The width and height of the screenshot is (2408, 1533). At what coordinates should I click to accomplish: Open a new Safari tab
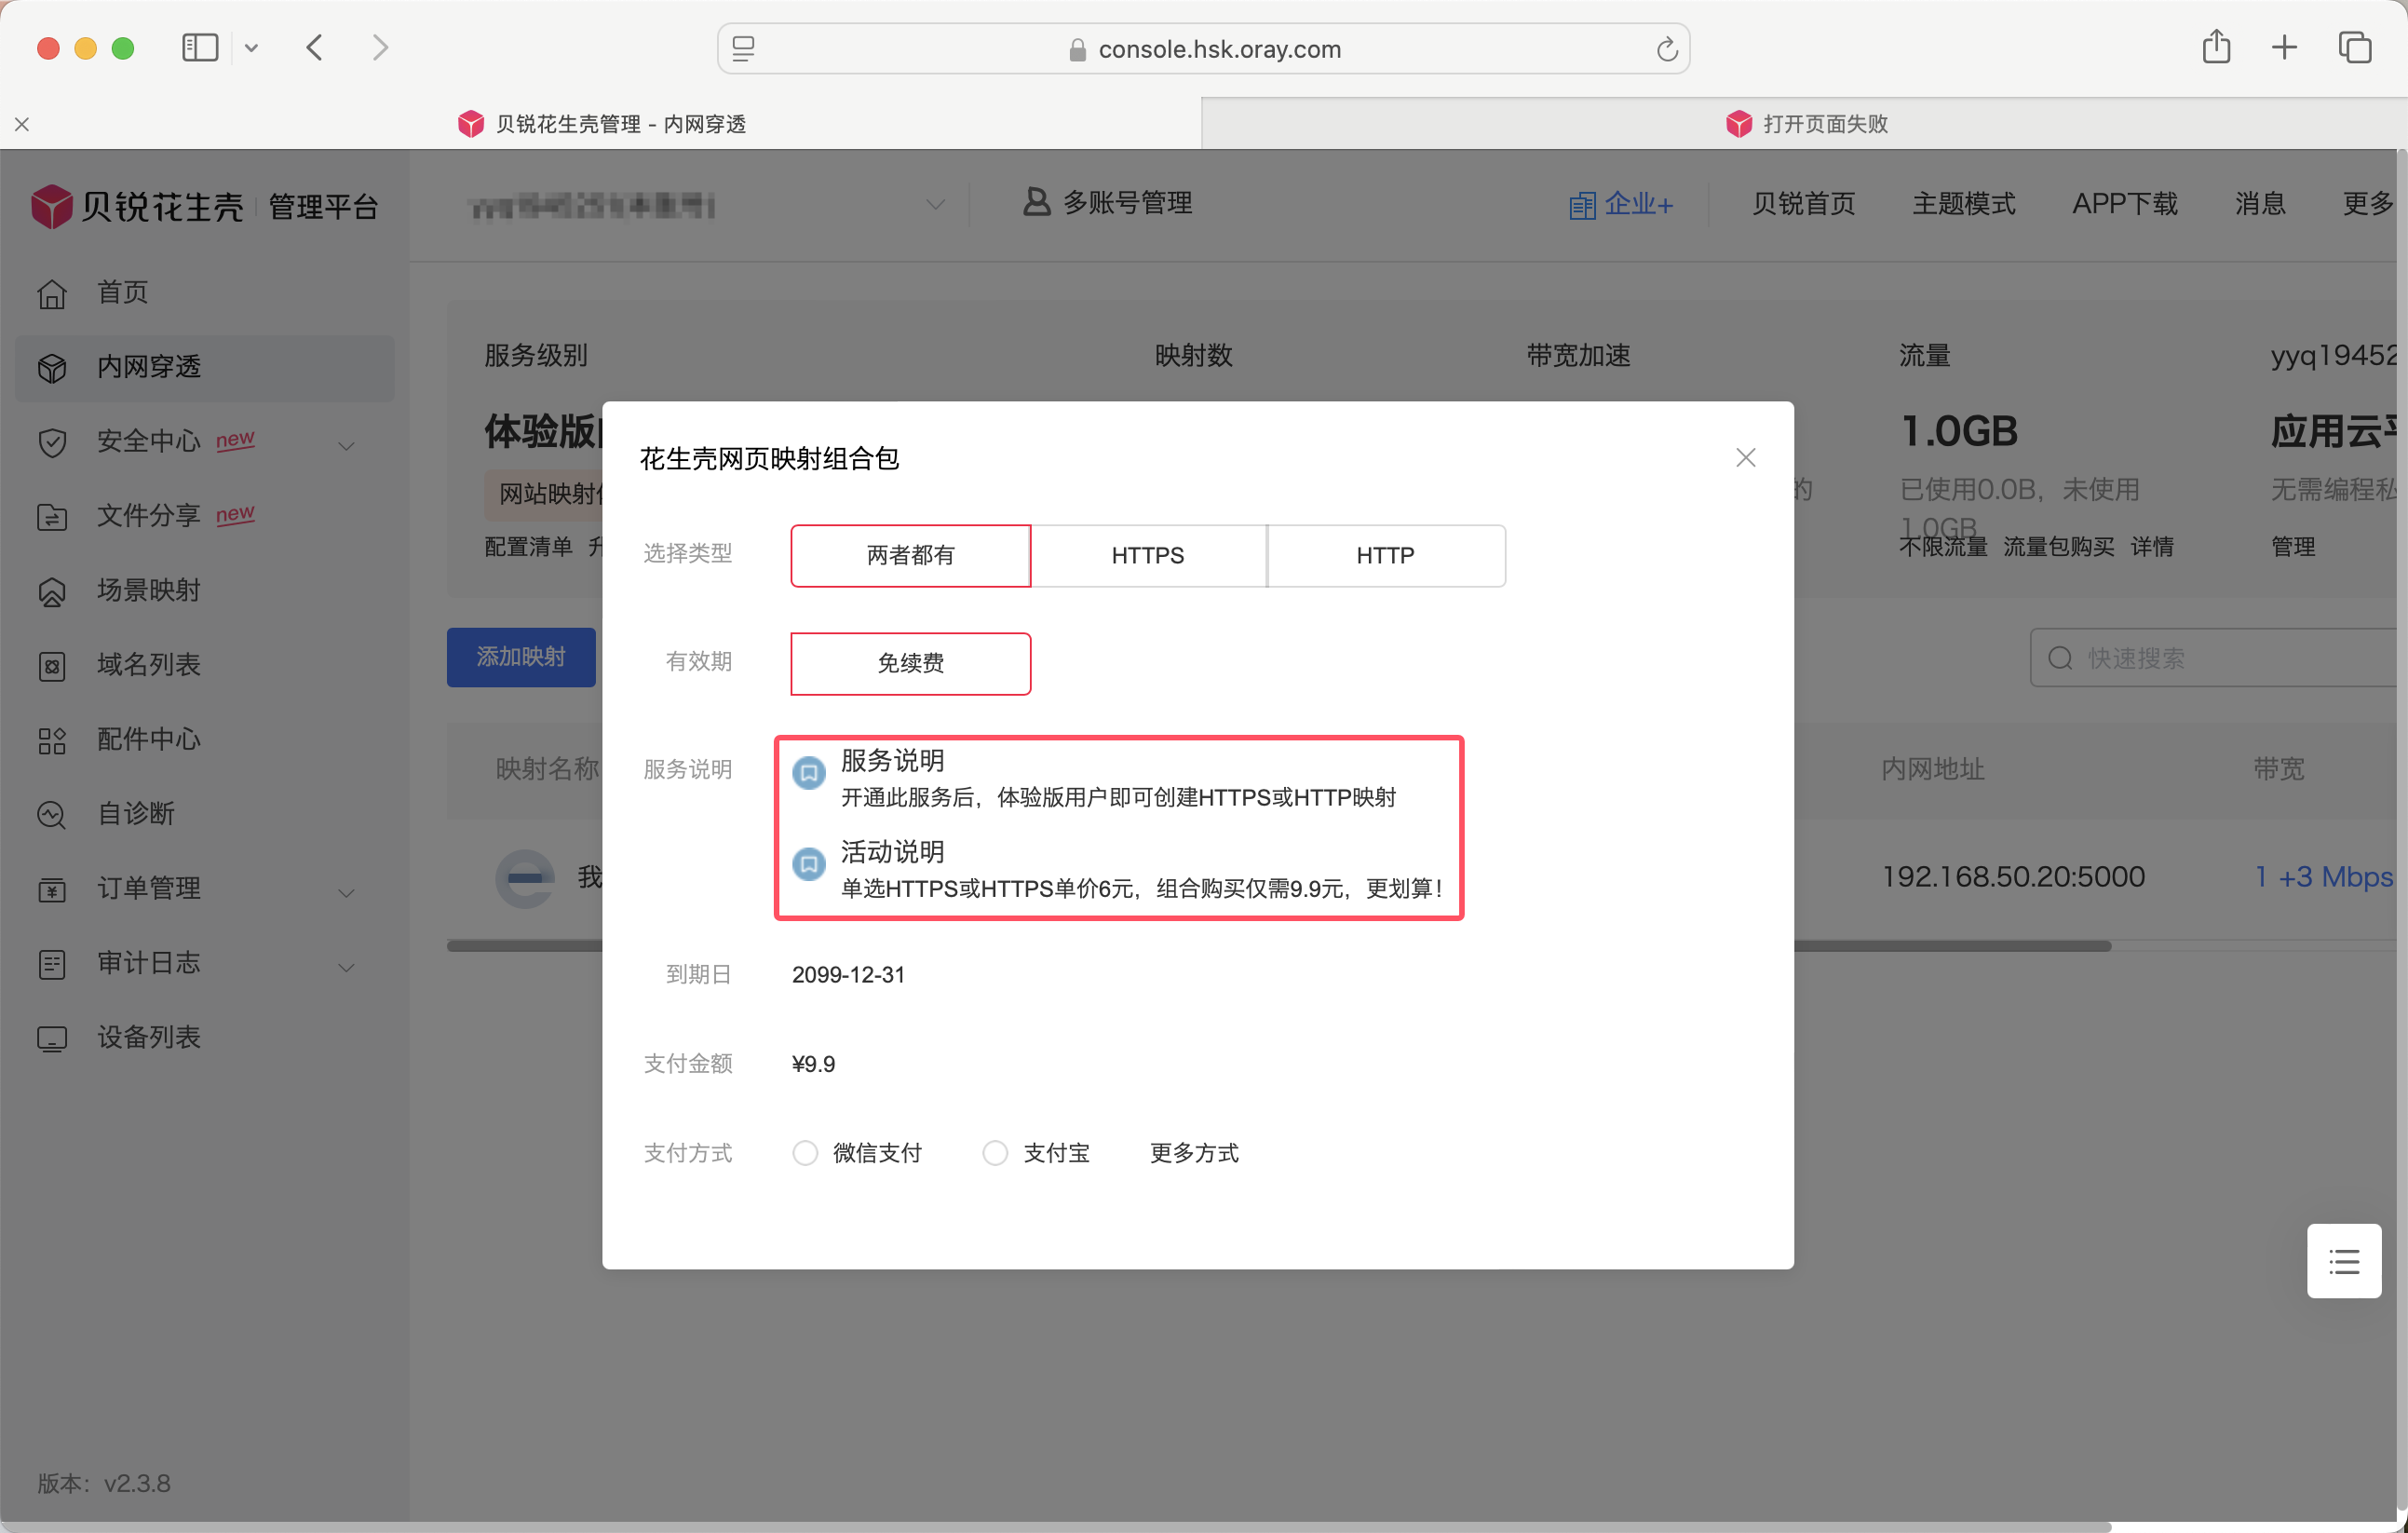click(x=2284, y=47)
